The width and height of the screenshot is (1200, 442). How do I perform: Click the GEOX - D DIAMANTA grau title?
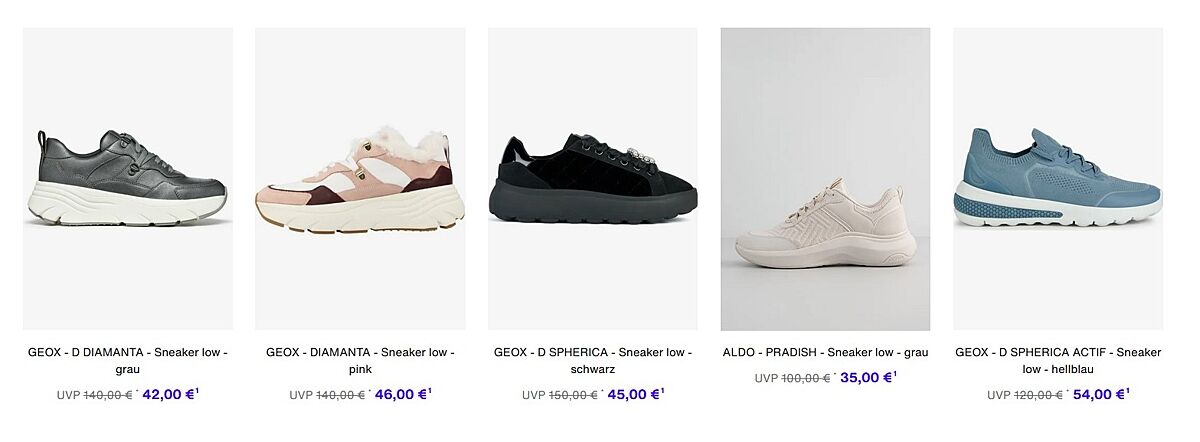point(128,361)
